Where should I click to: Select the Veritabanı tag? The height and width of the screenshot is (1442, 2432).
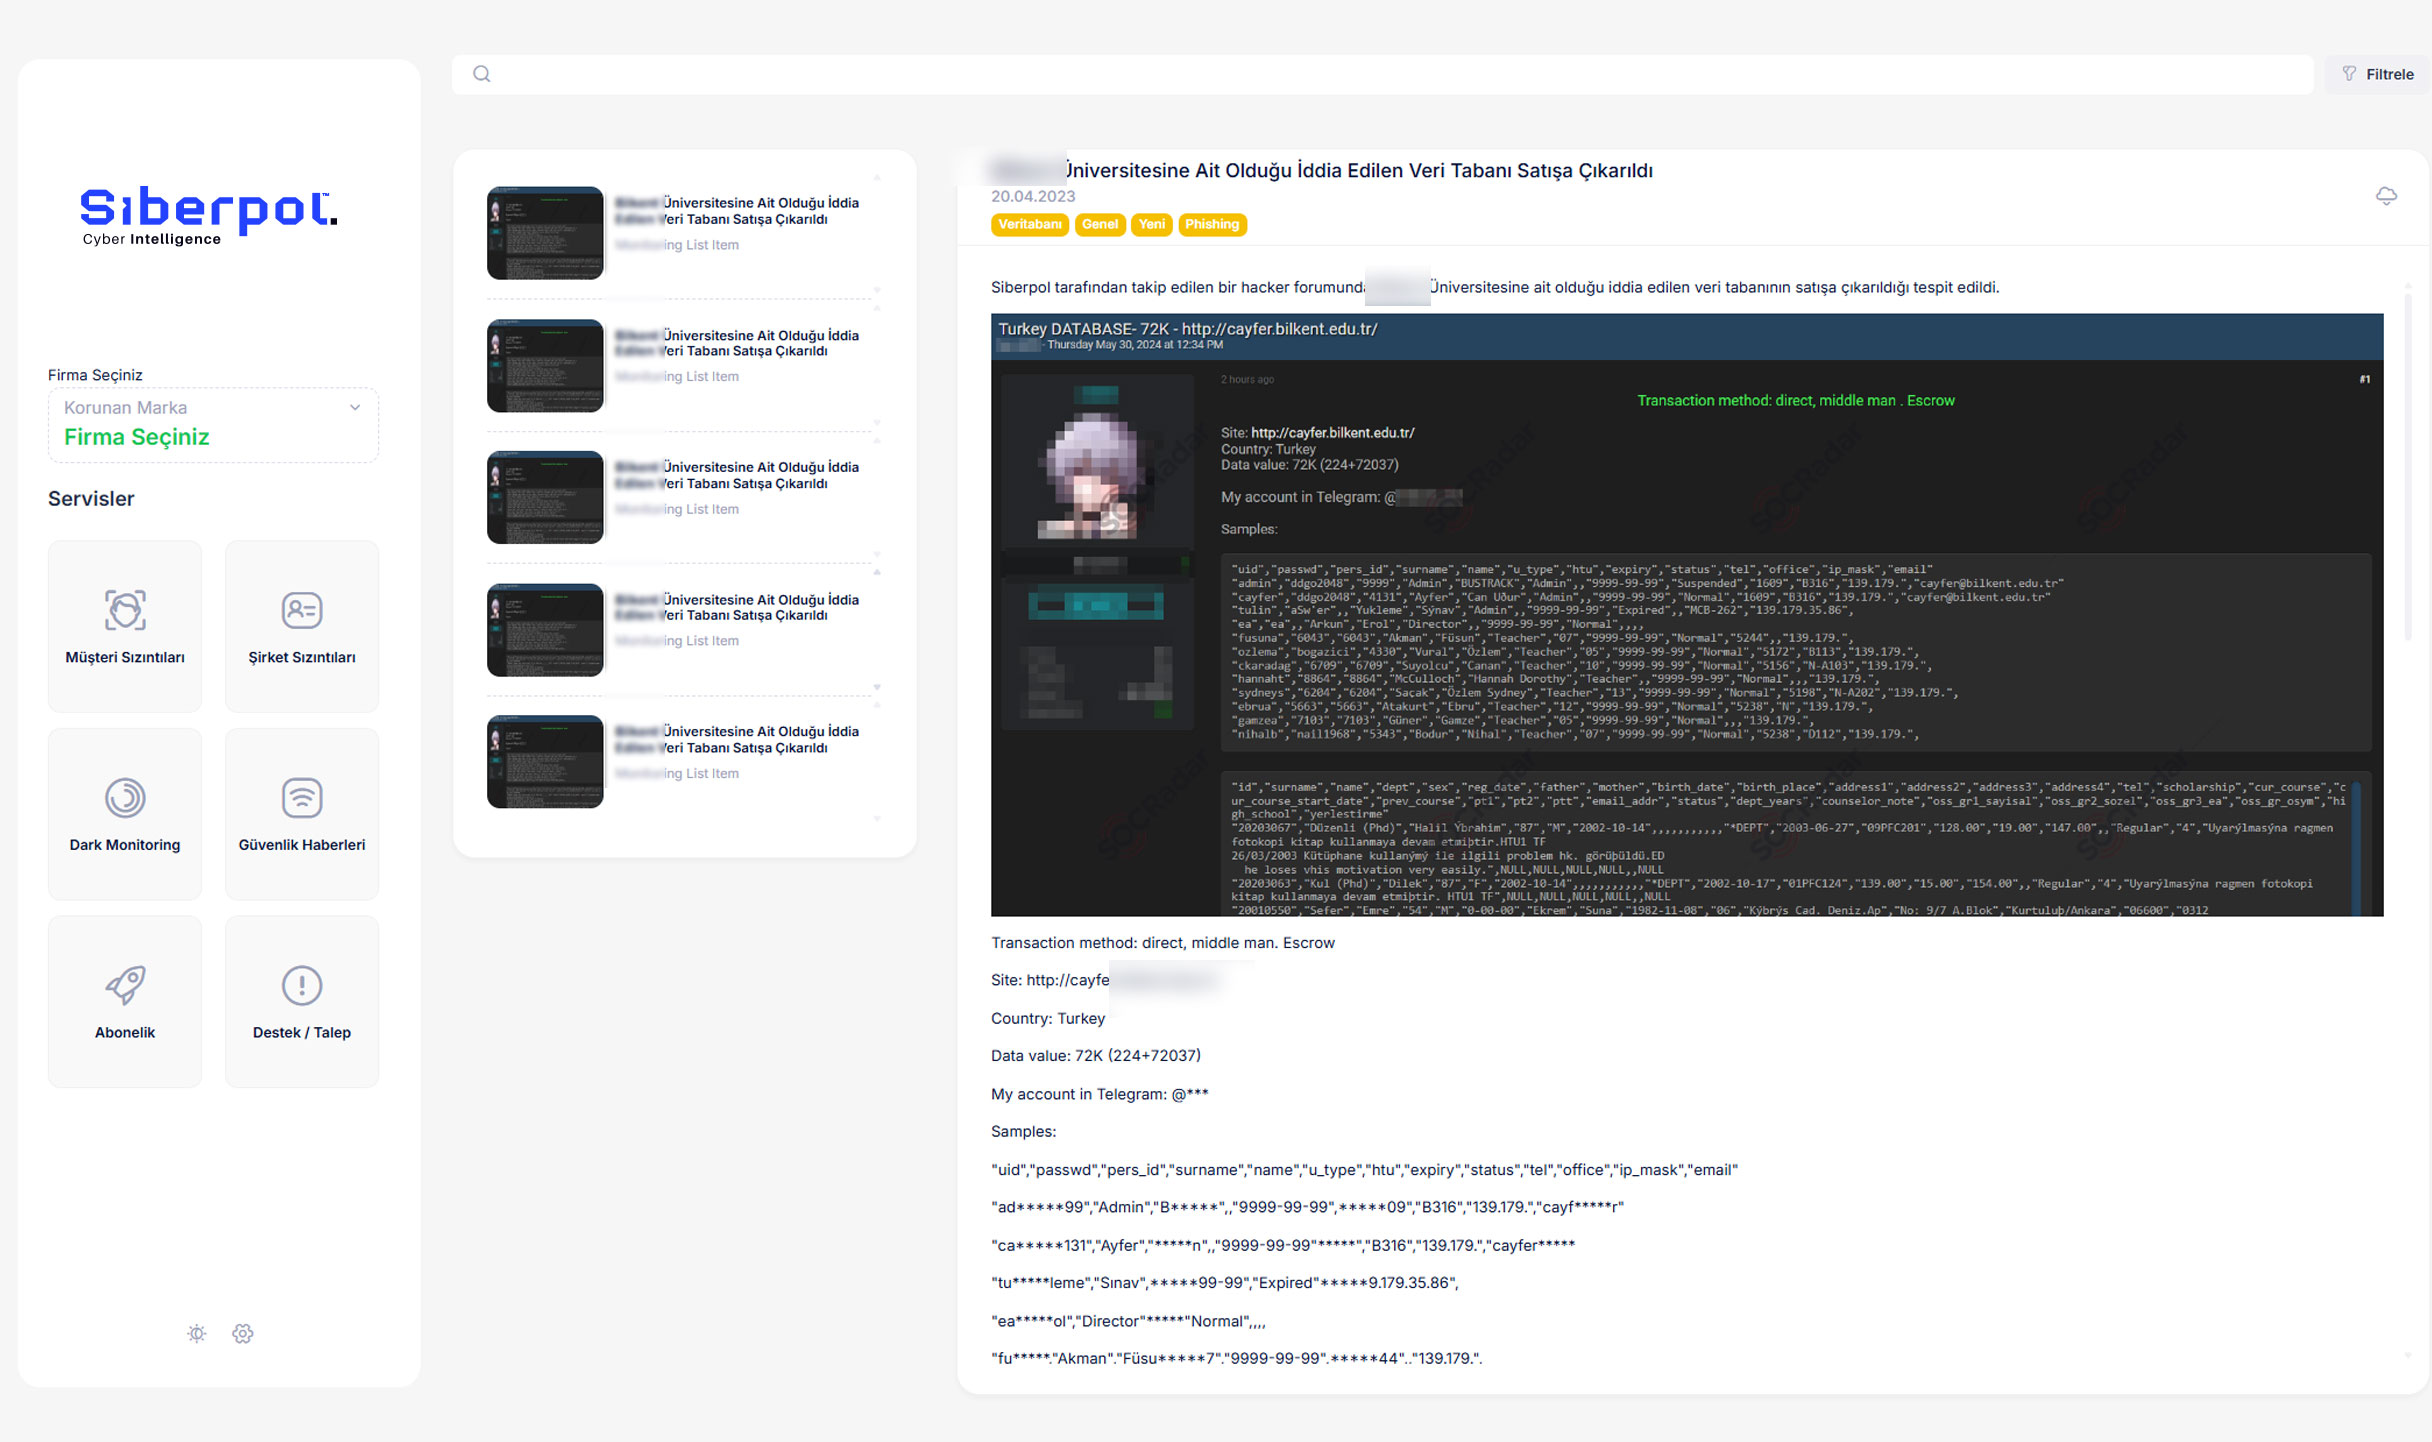point(1030,224)
